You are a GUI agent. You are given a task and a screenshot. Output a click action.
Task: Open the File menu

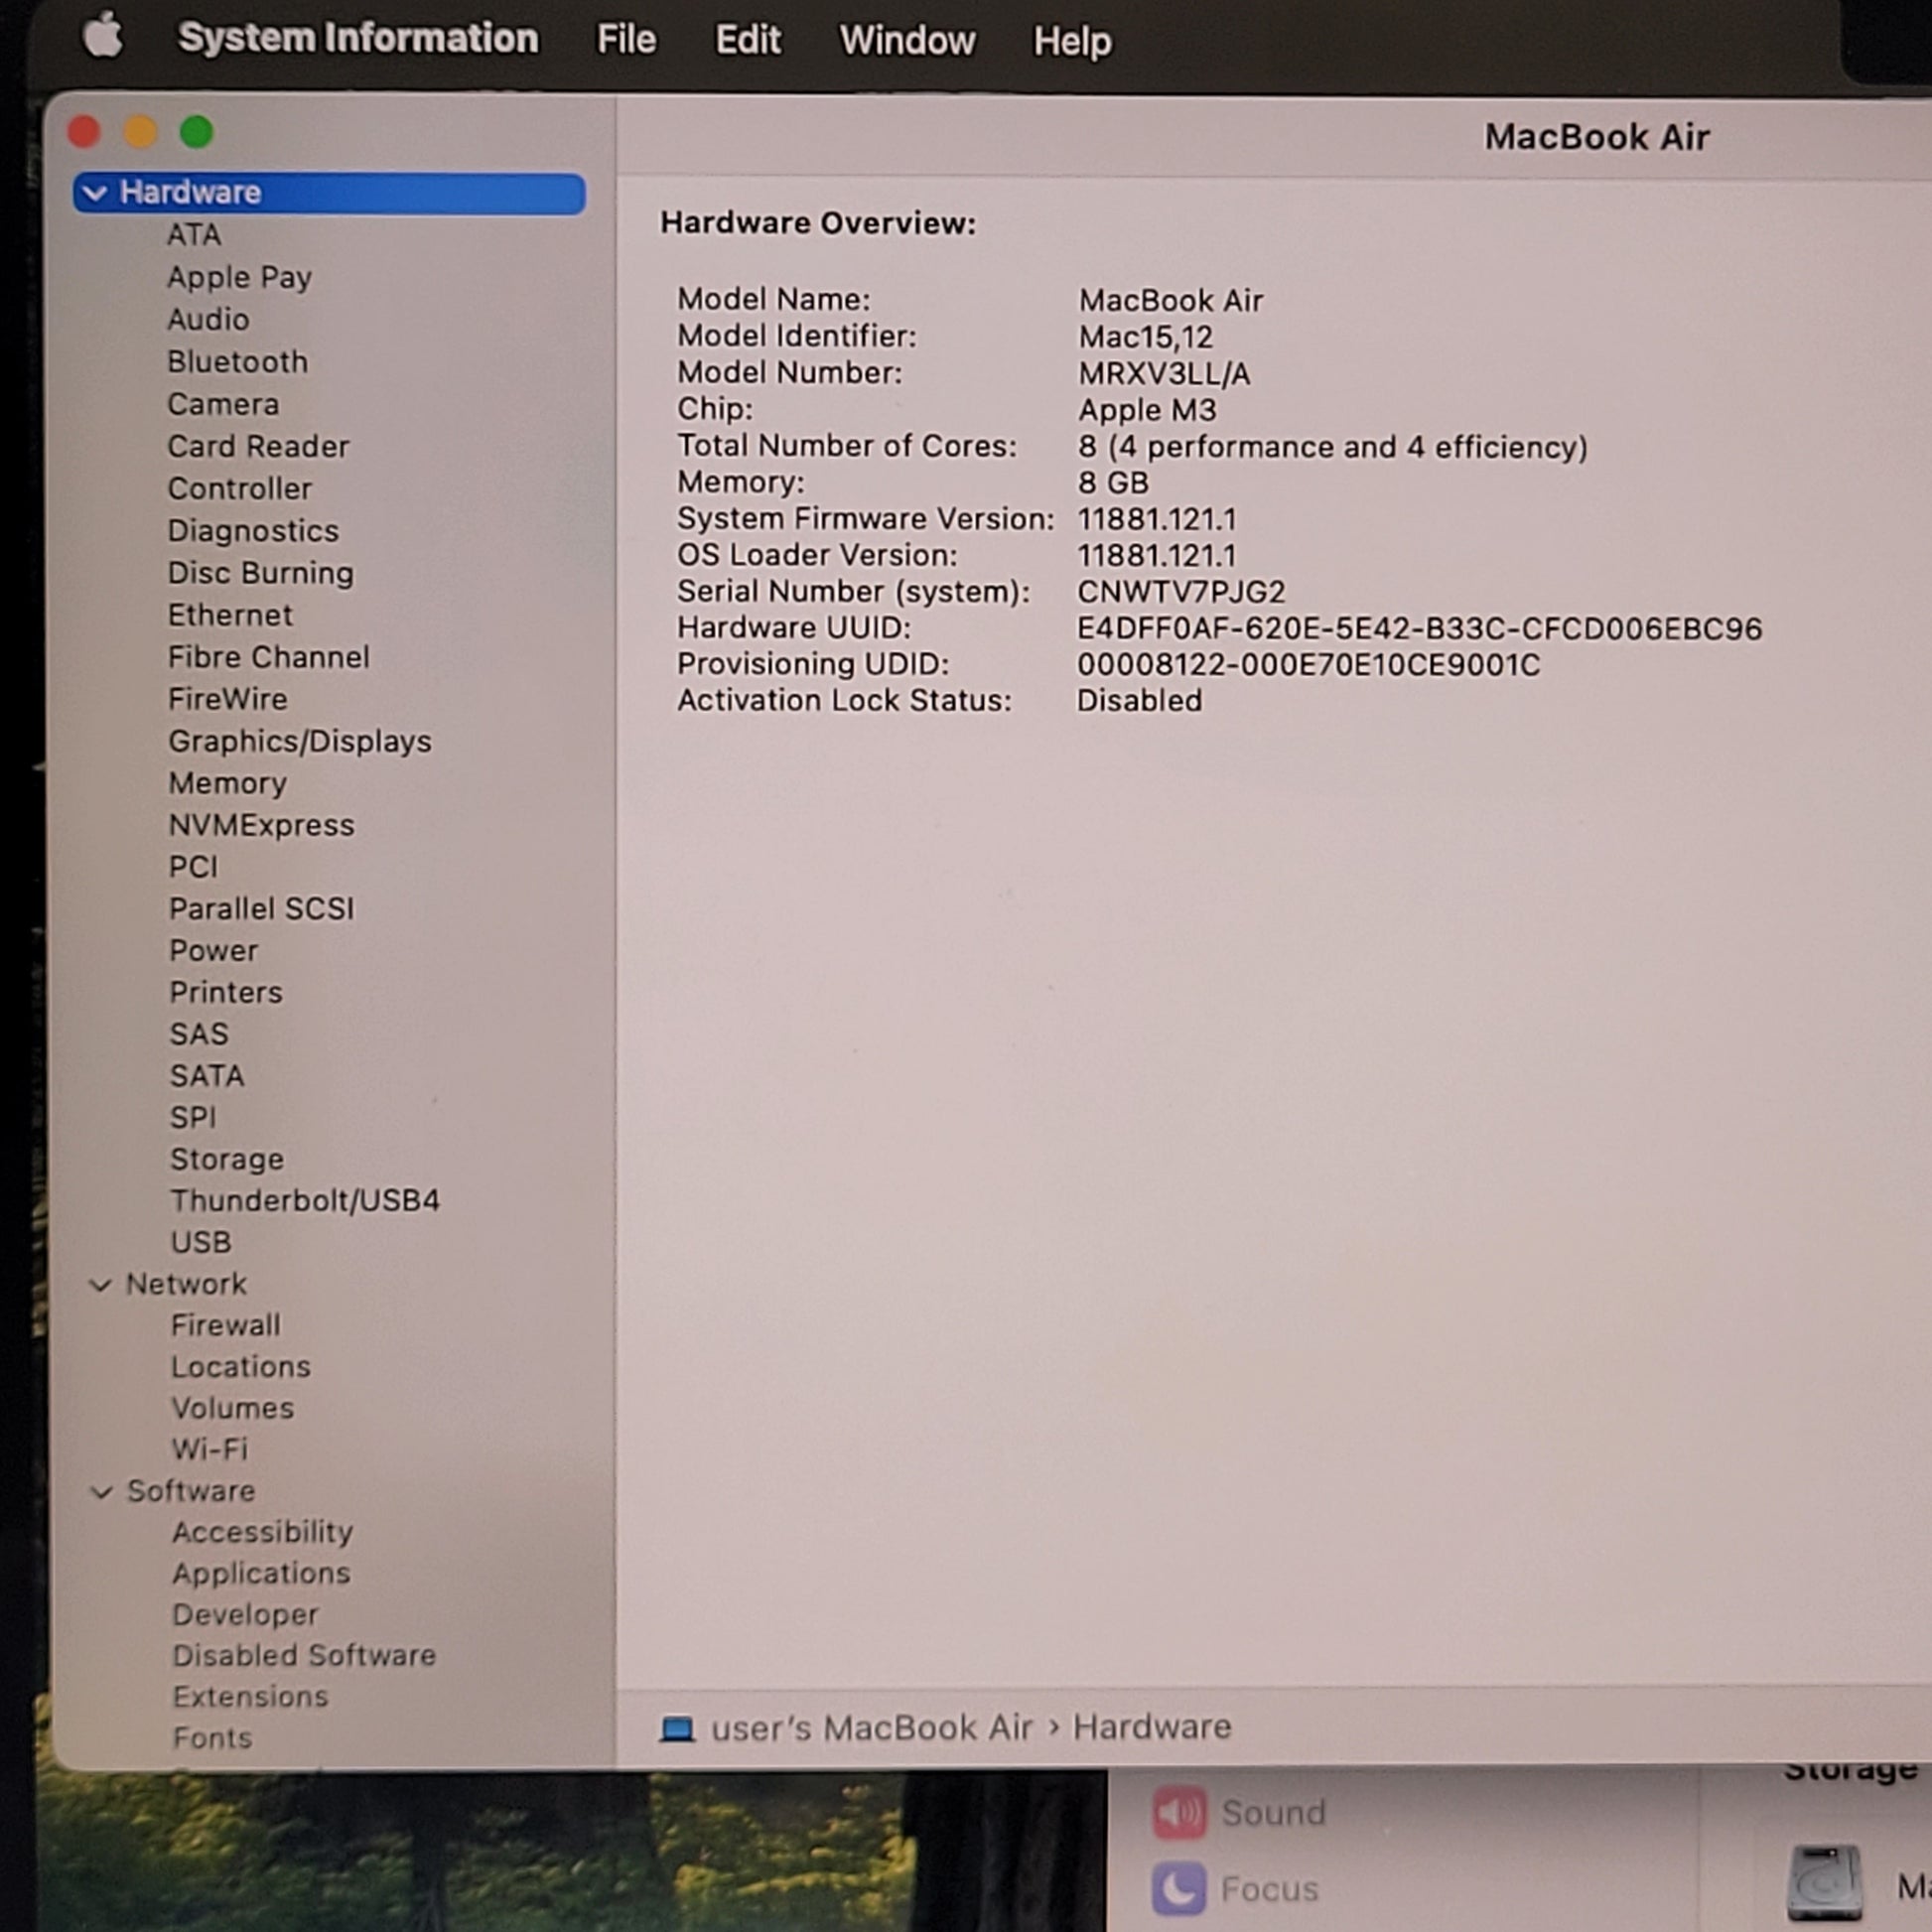pyautogui.click(x=626, y=40)
